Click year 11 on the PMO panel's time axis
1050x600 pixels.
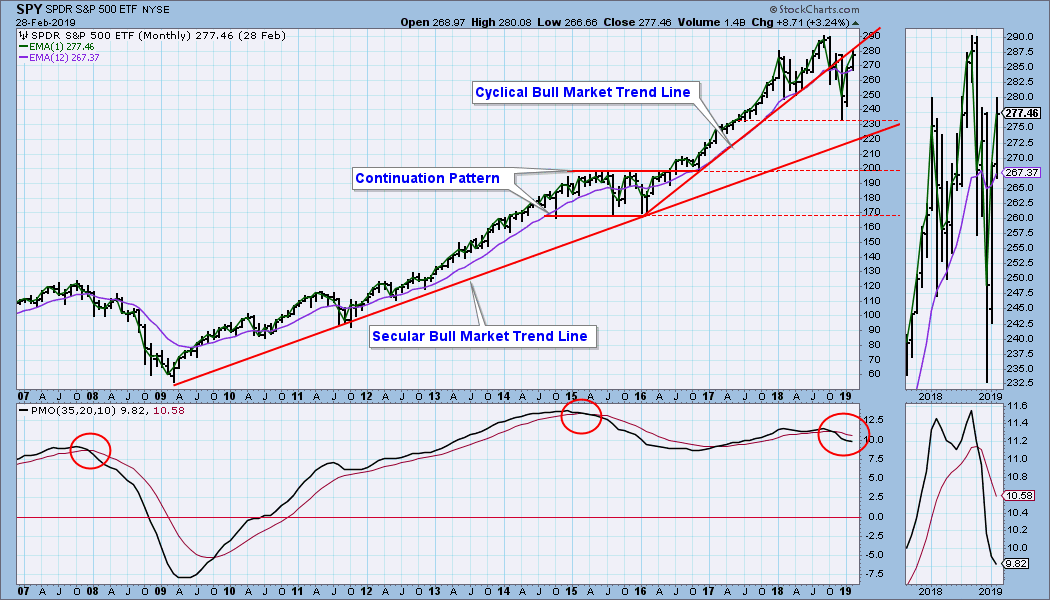298,591
